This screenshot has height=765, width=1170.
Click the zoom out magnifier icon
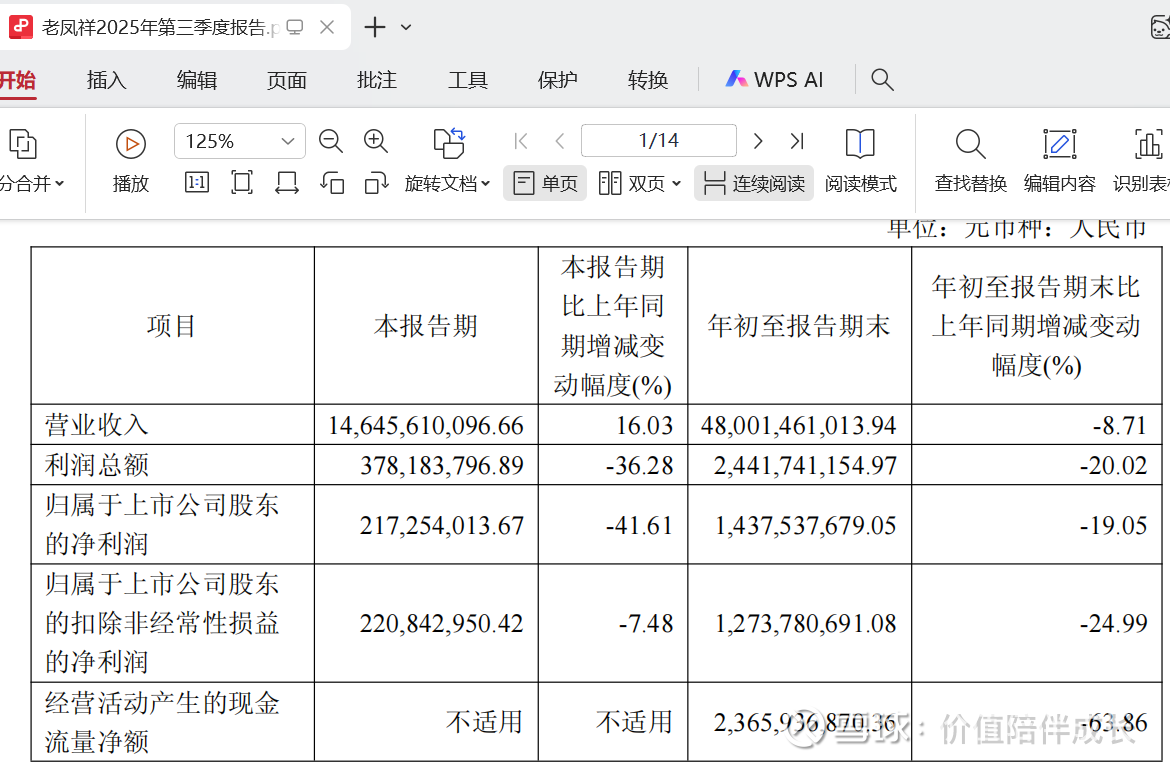coord(331,141)
